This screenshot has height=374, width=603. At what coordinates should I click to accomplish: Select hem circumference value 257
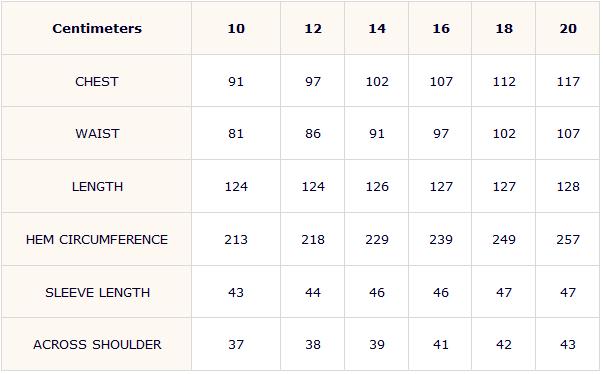click(568, 239)
